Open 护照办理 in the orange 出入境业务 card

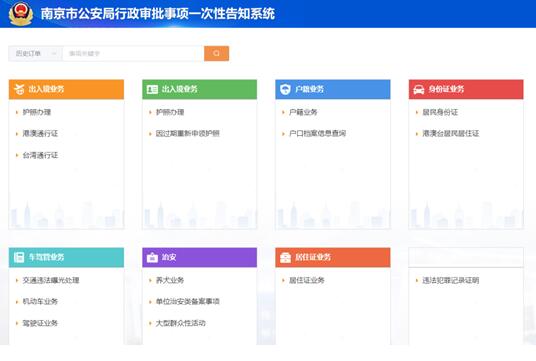[37, 112]
